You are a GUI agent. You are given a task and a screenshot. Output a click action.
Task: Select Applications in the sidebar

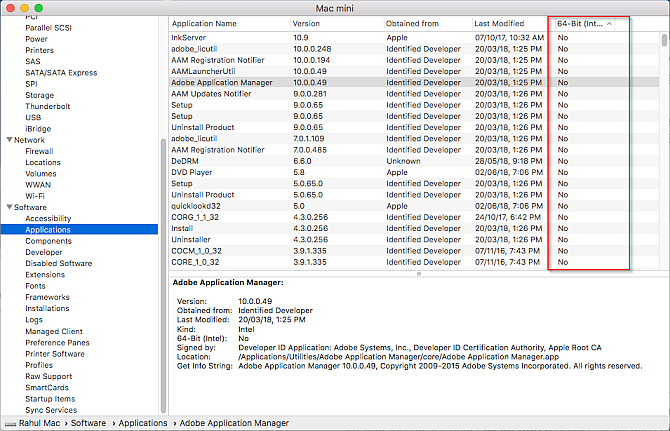[48, 230]
